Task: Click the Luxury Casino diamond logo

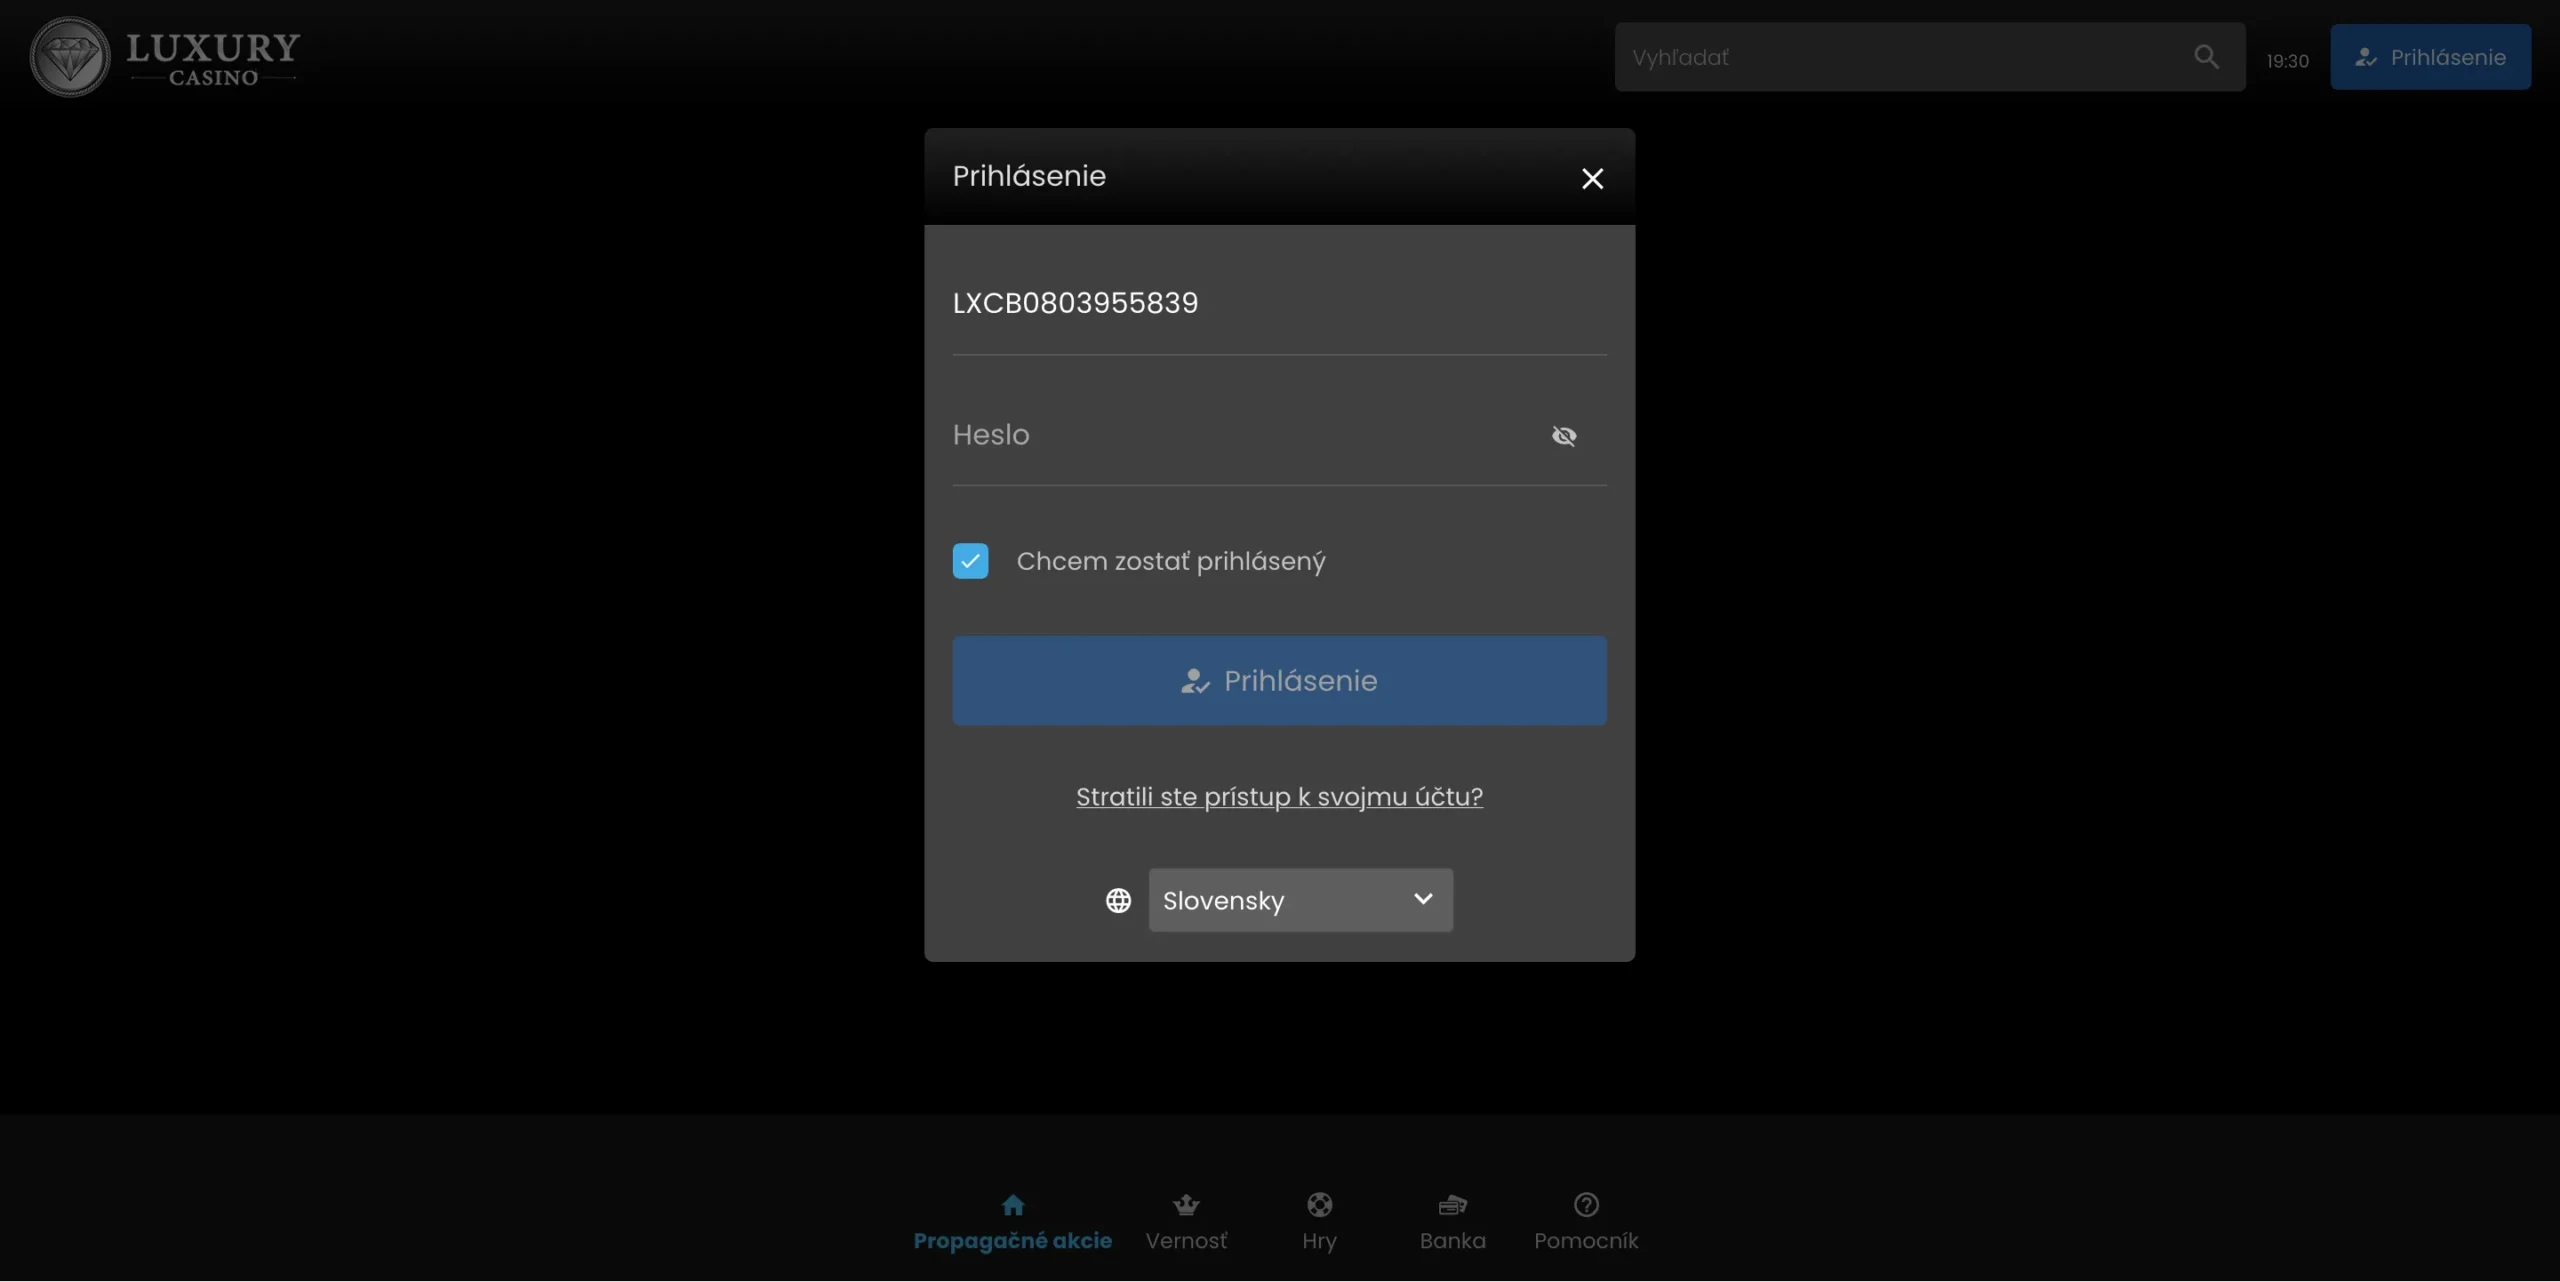Action: (x=165, y=57)
